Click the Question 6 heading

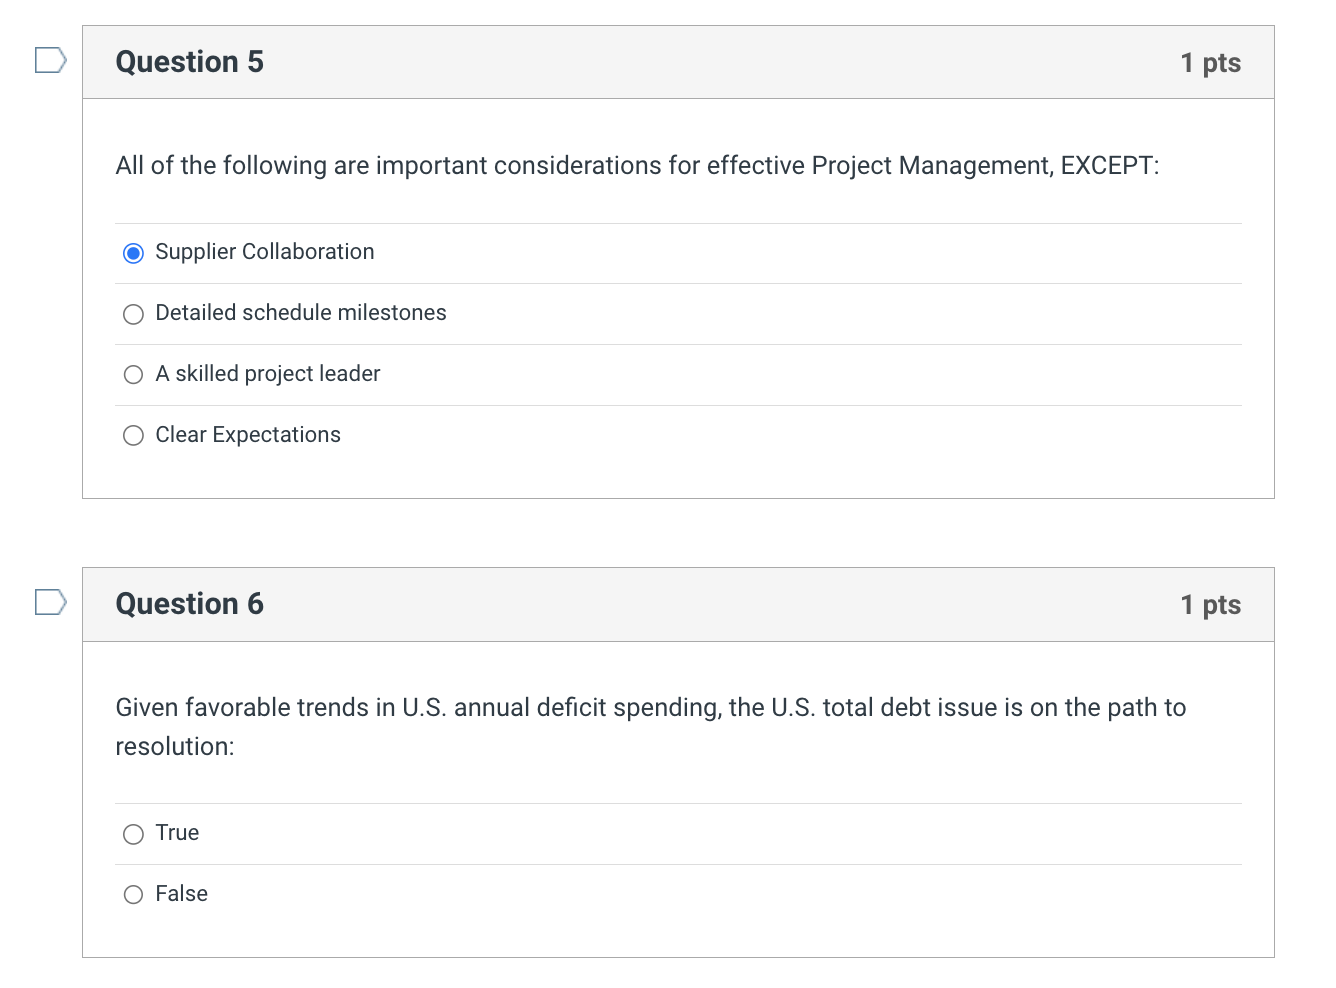pyautogui.click(x=190, y=604)
